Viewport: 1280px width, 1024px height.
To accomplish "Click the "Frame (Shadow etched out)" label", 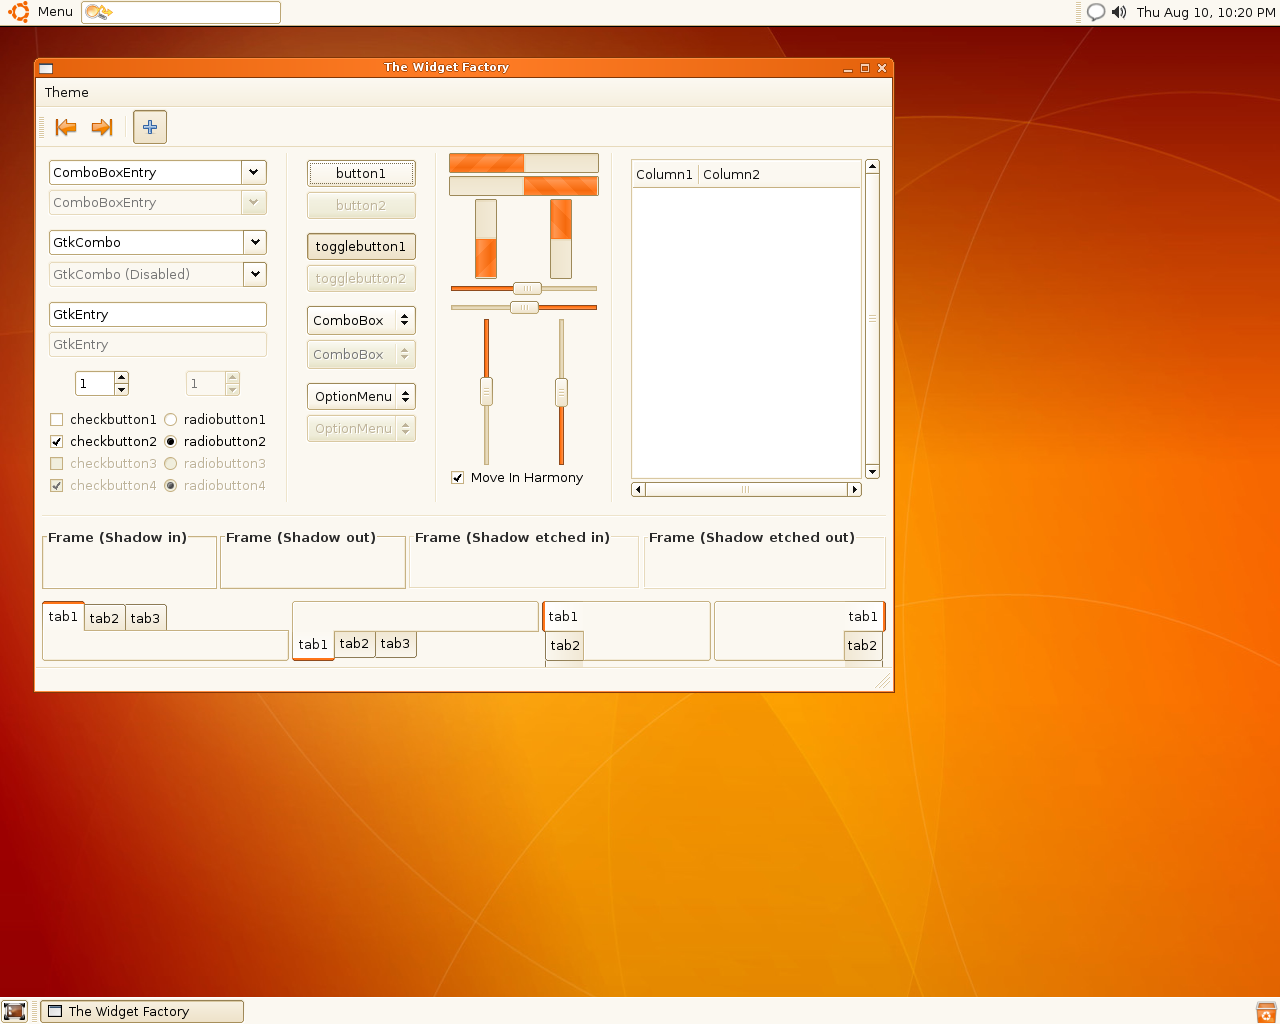I will coord(752,538).
